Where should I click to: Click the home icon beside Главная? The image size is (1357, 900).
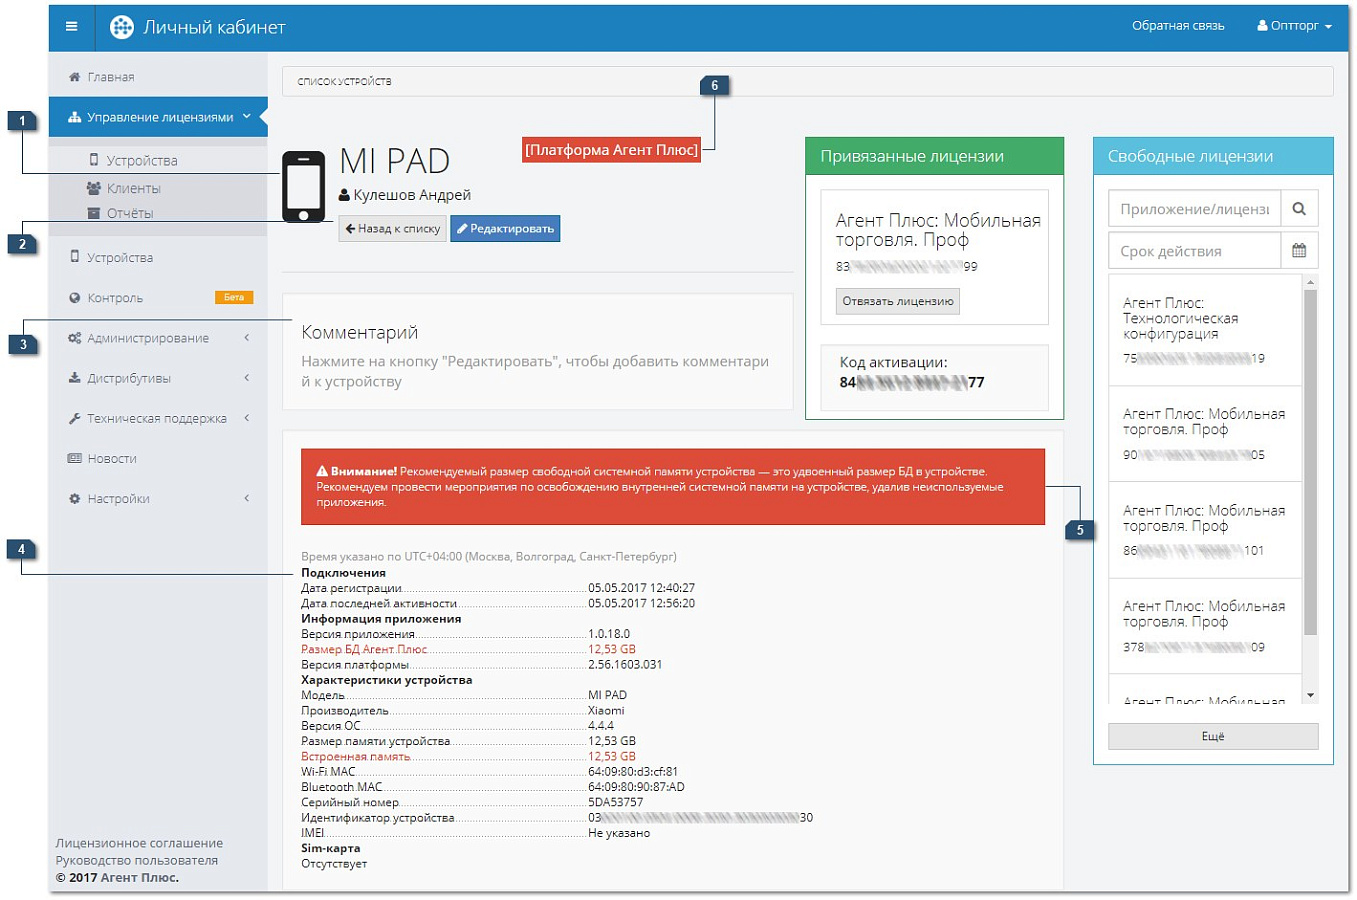[74, 77]
